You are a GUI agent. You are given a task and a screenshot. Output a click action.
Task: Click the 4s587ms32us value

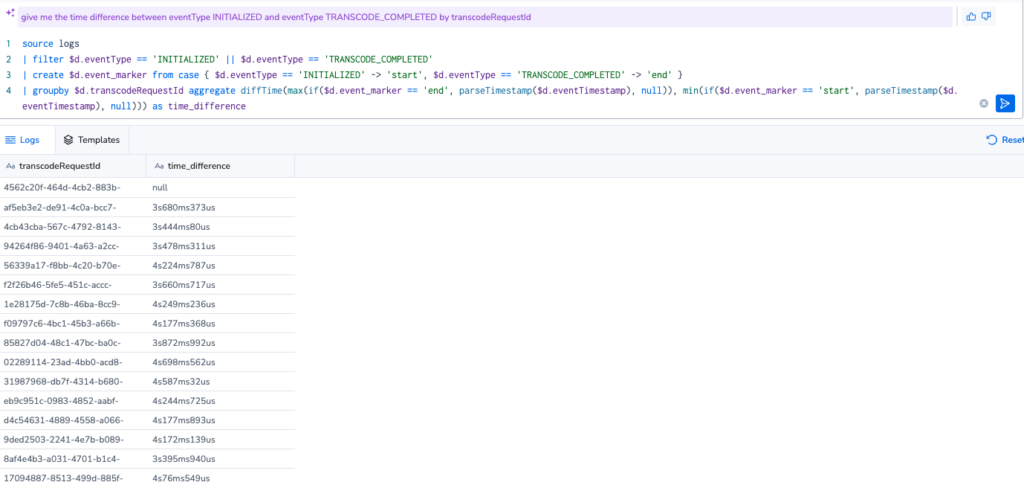[182, 381]
